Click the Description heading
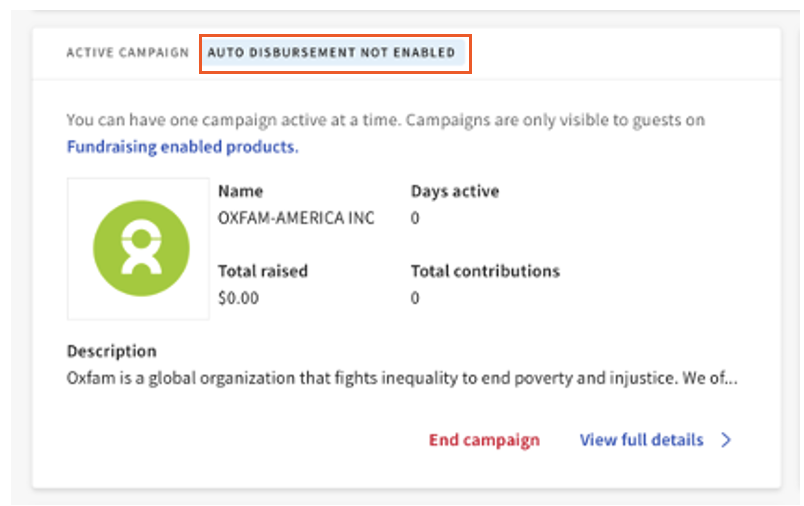Viewport: 804px width, 506px height. pos(111,351)
